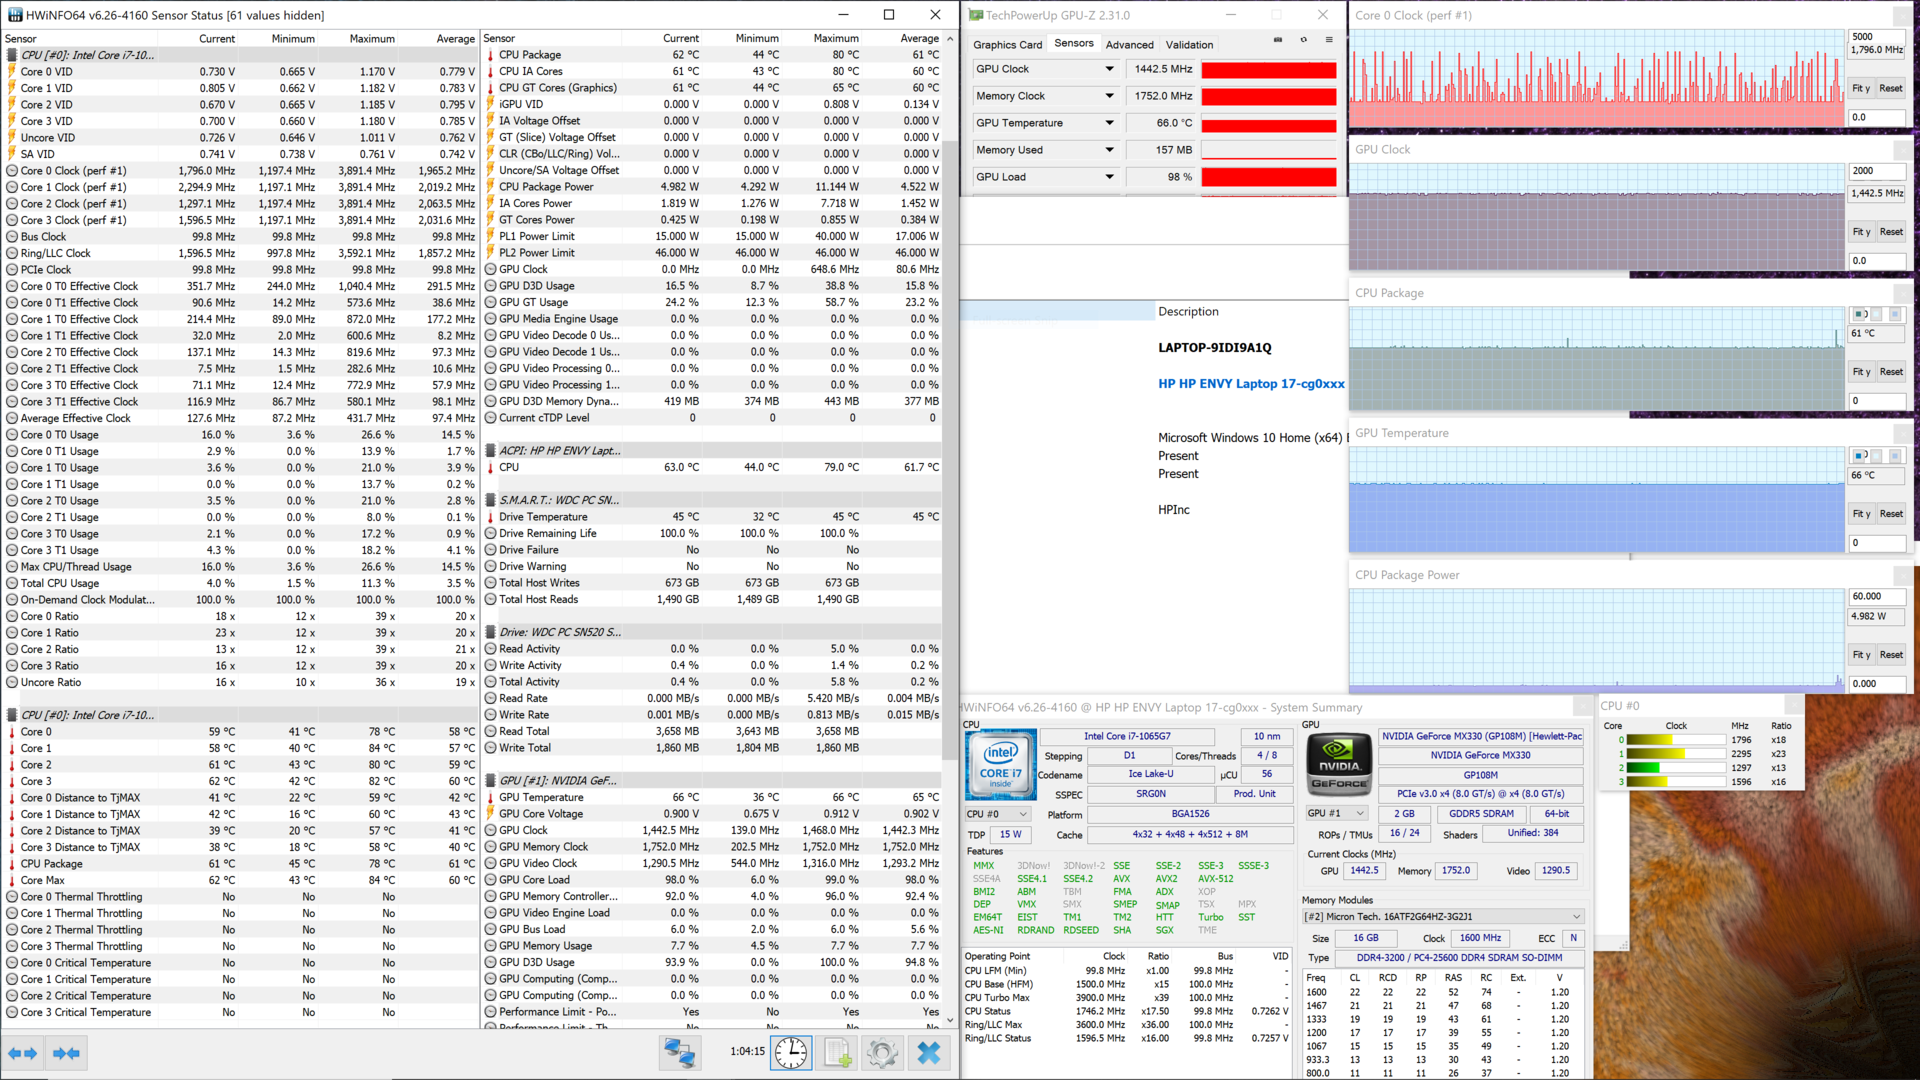This screenshot has width=1920, height=1080.
Task: Click Reset in CPU Package Power graph
Action: [x=1891, y=655]
